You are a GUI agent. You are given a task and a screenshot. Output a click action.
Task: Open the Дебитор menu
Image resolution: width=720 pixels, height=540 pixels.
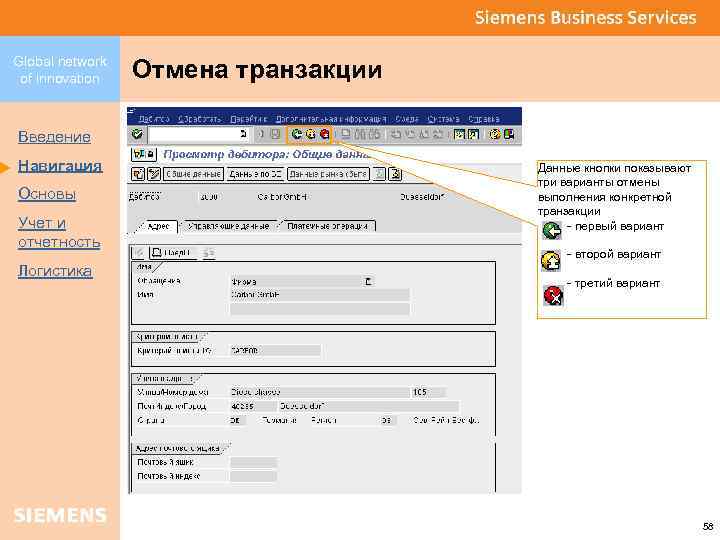click(x=154, y=119)
